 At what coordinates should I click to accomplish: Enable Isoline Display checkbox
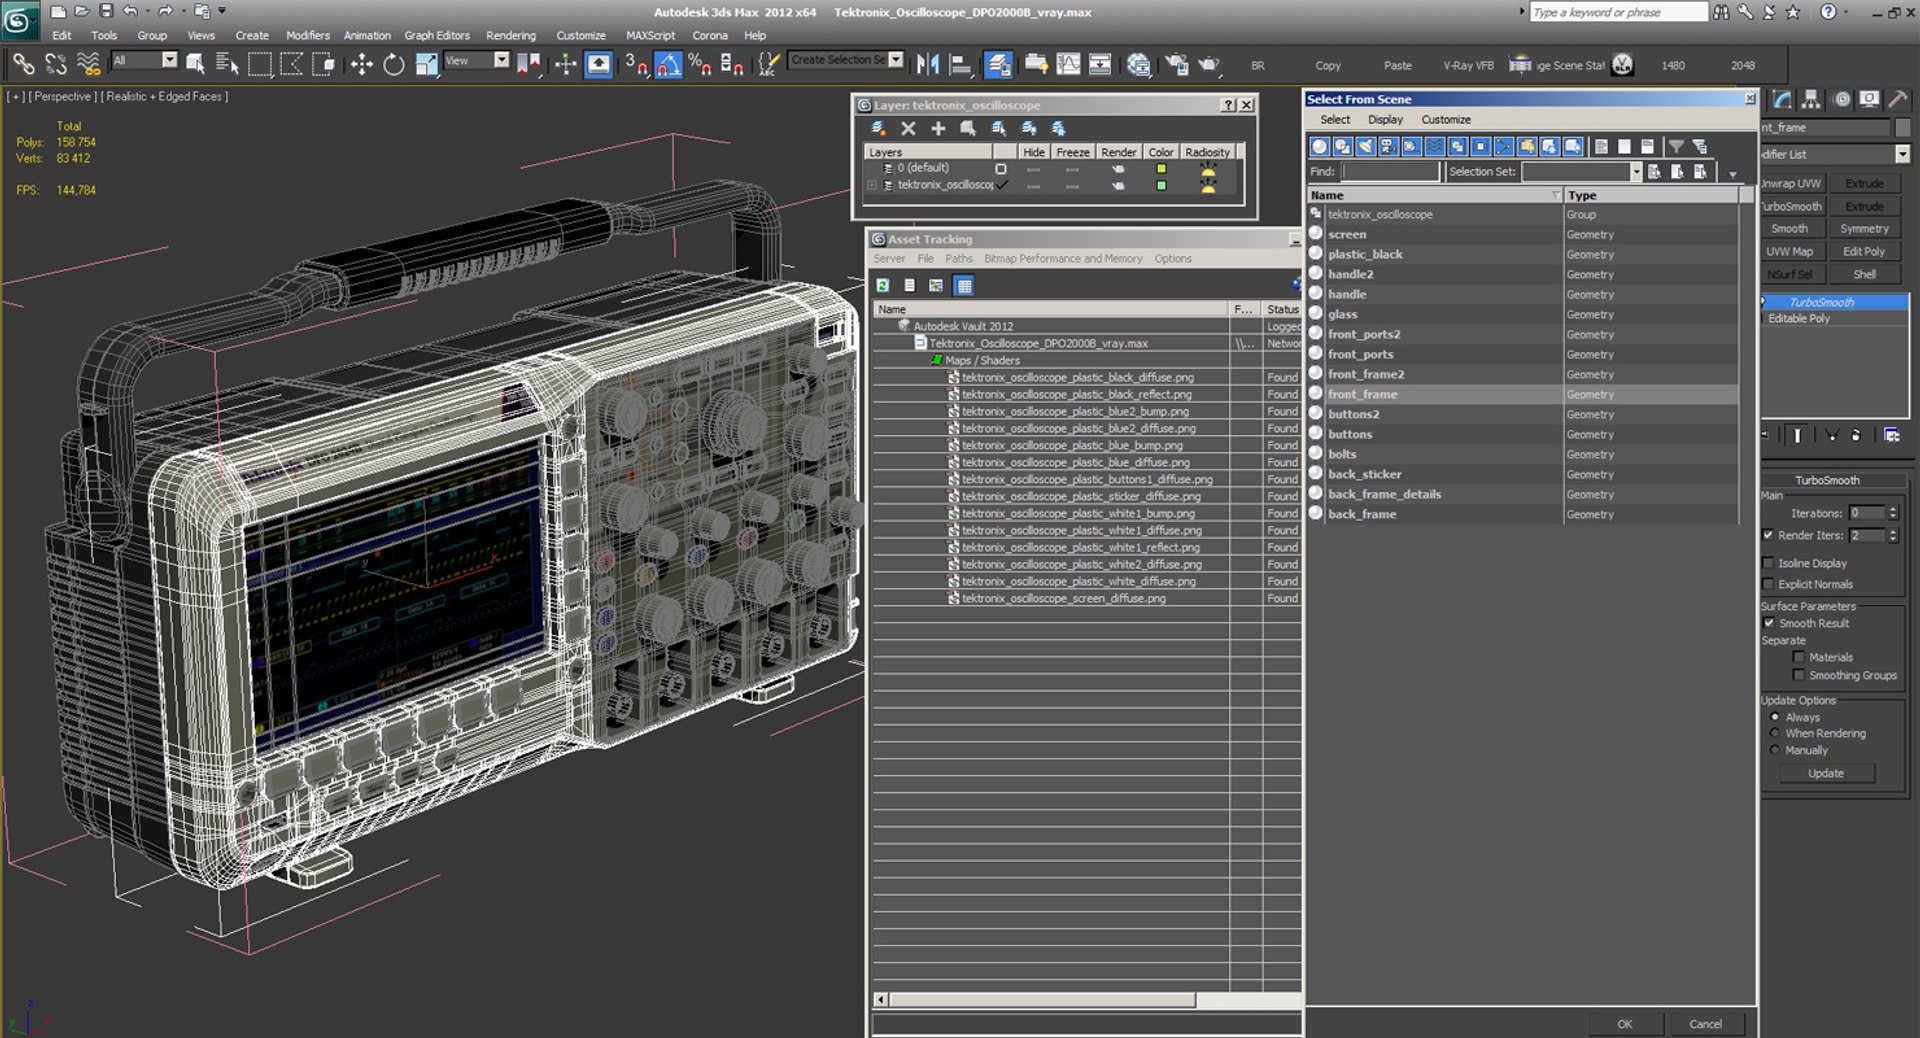1768,563
